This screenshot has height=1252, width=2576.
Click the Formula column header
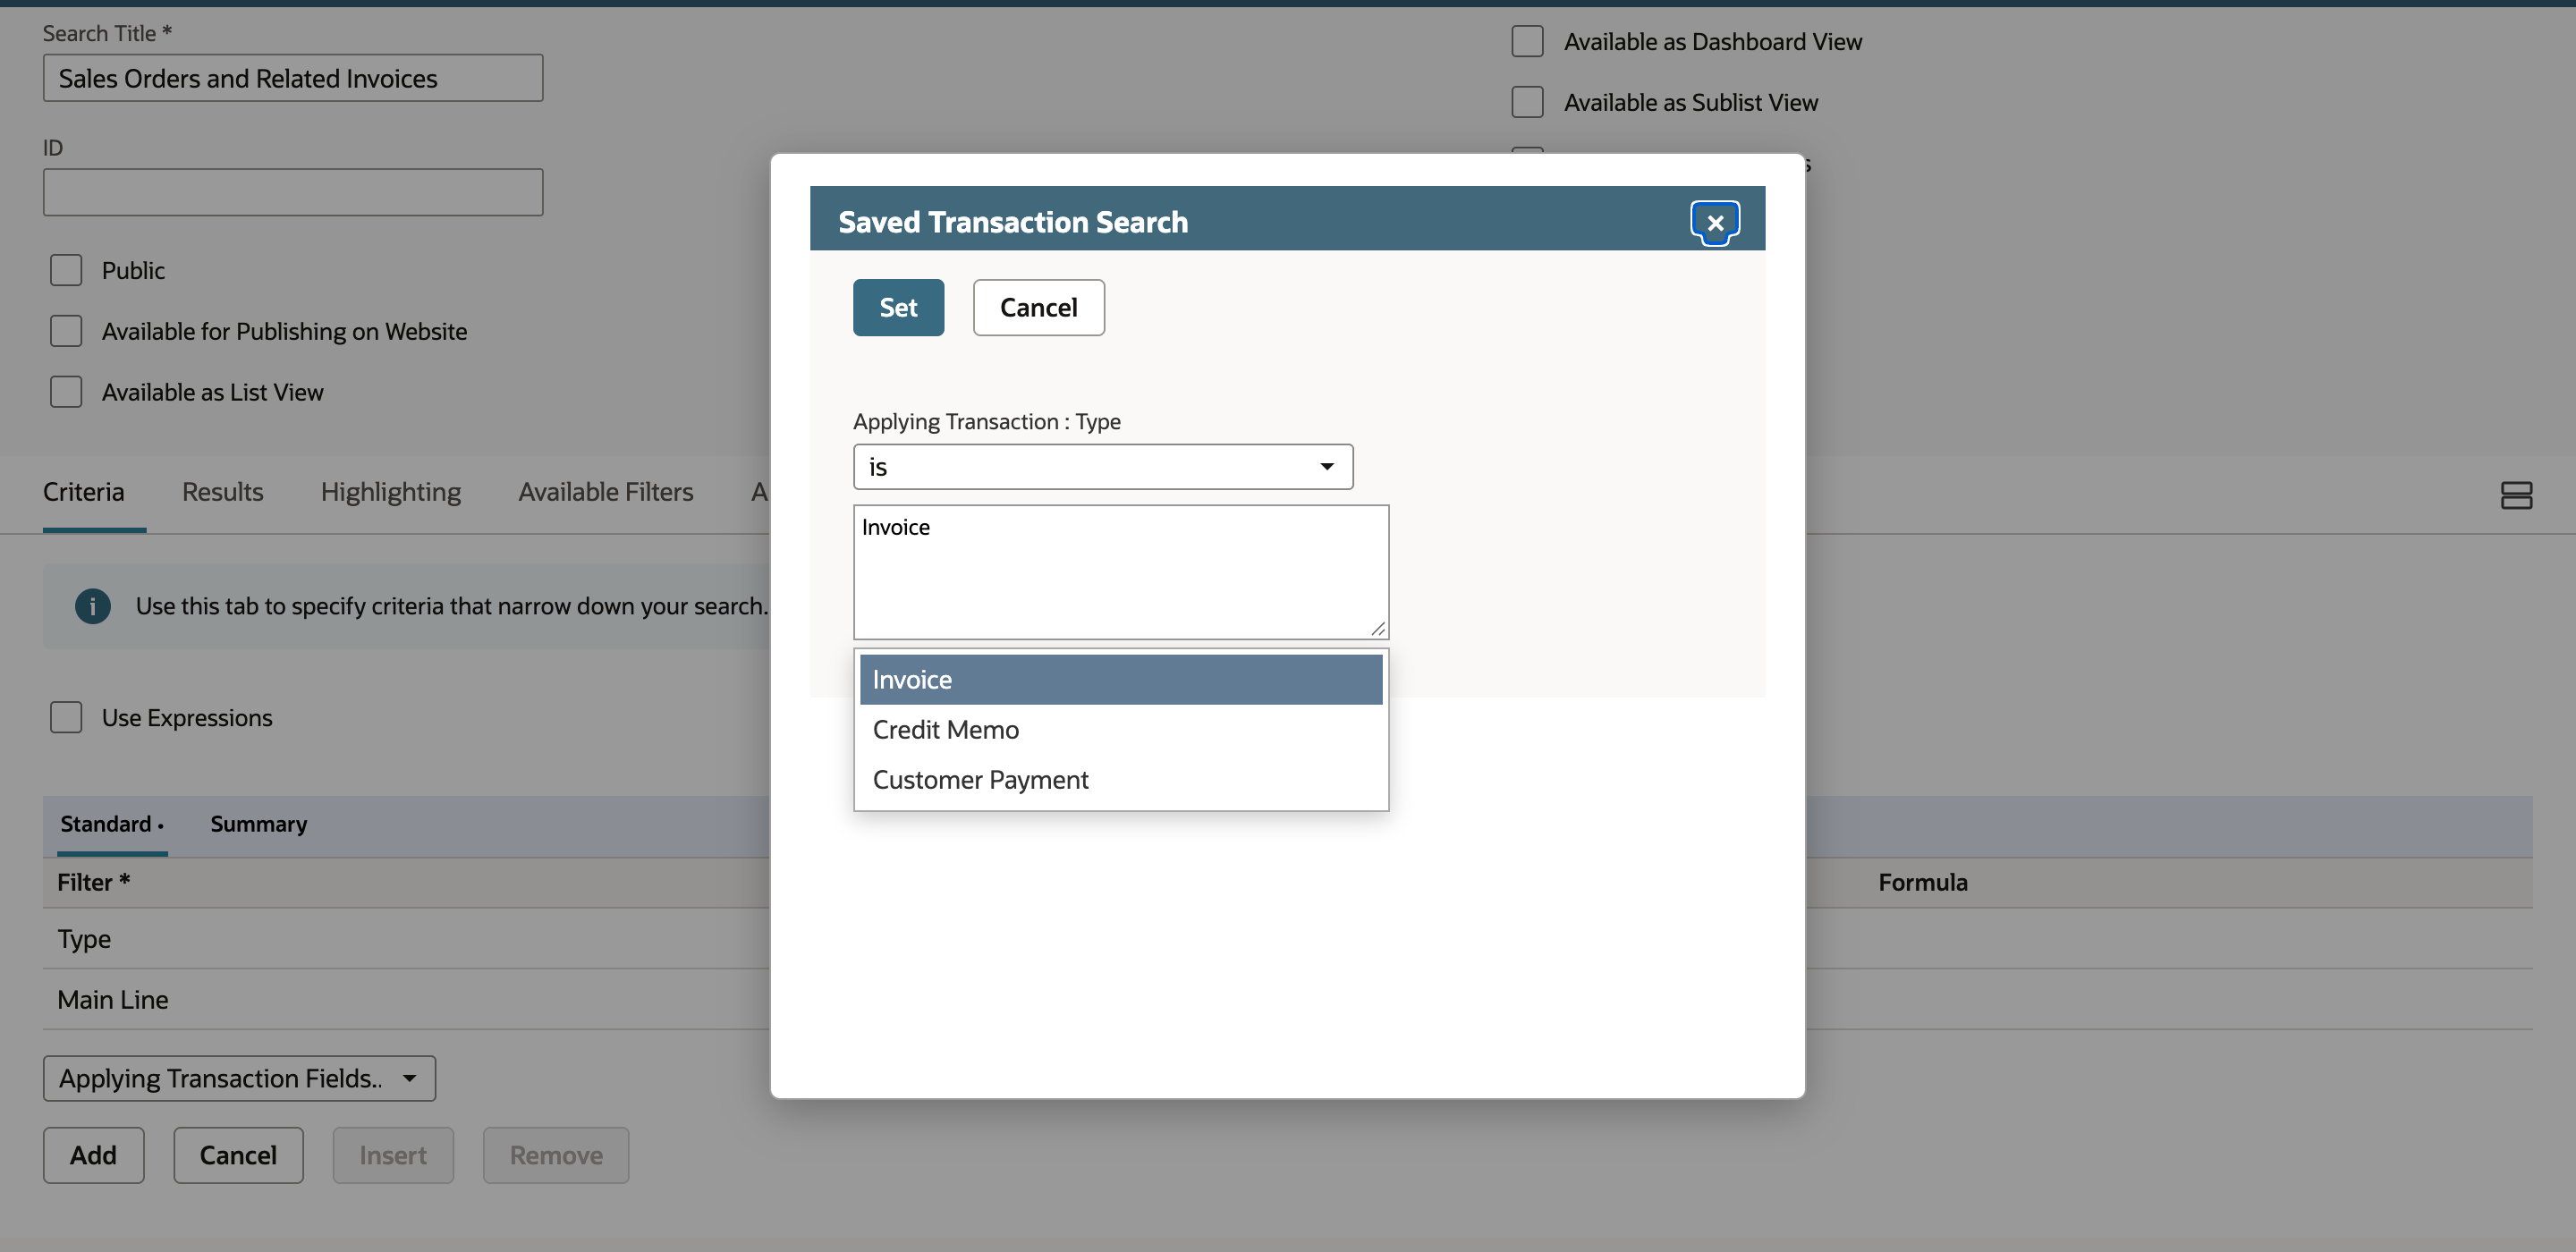pyautogui.click(x=1922, y=882)
